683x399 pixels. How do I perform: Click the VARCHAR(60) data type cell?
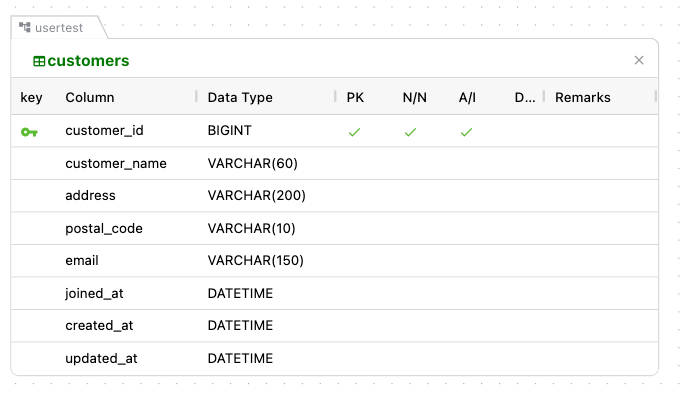(253, 163)
